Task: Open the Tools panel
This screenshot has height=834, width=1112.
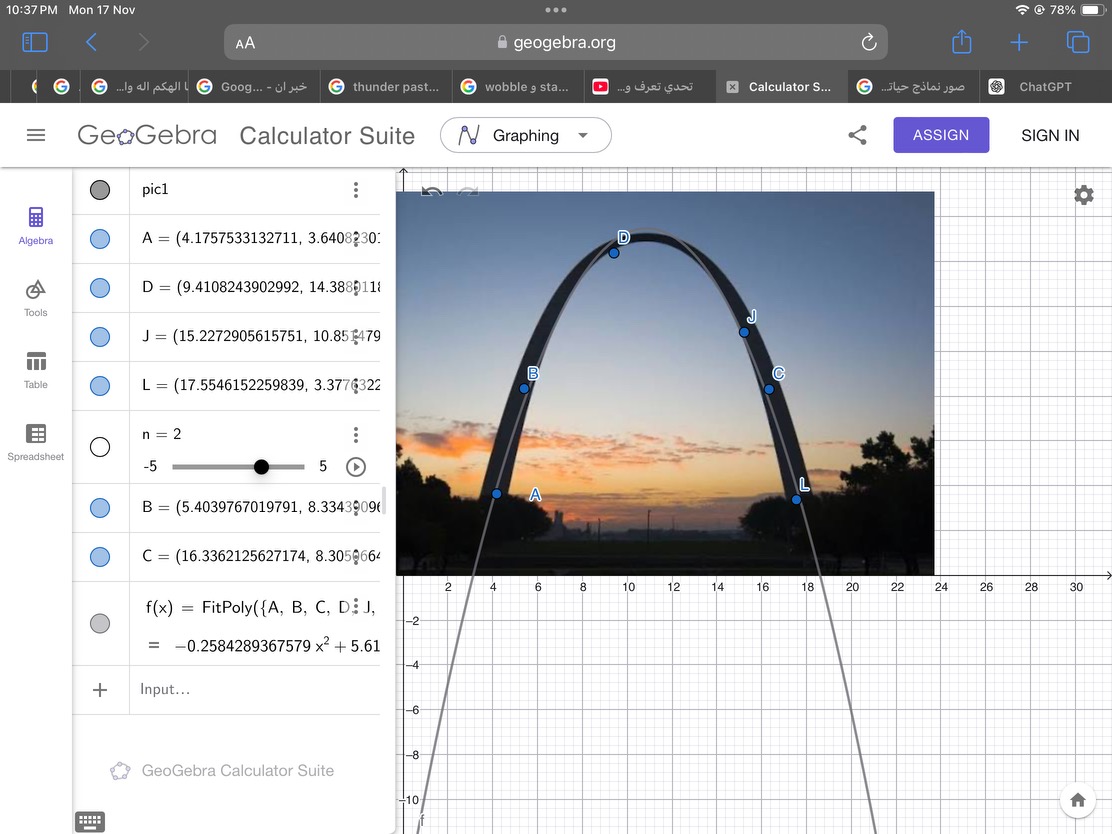Action: (36, 295)
